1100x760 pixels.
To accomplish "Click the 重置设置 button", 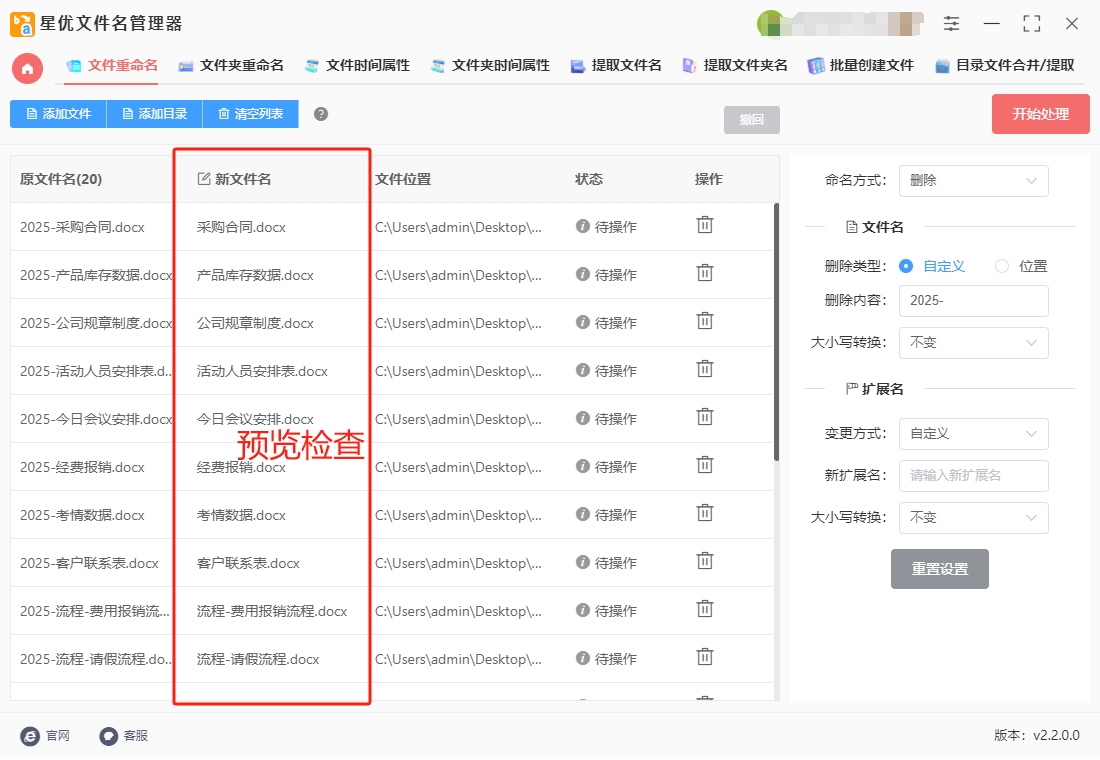I will 939,569.
